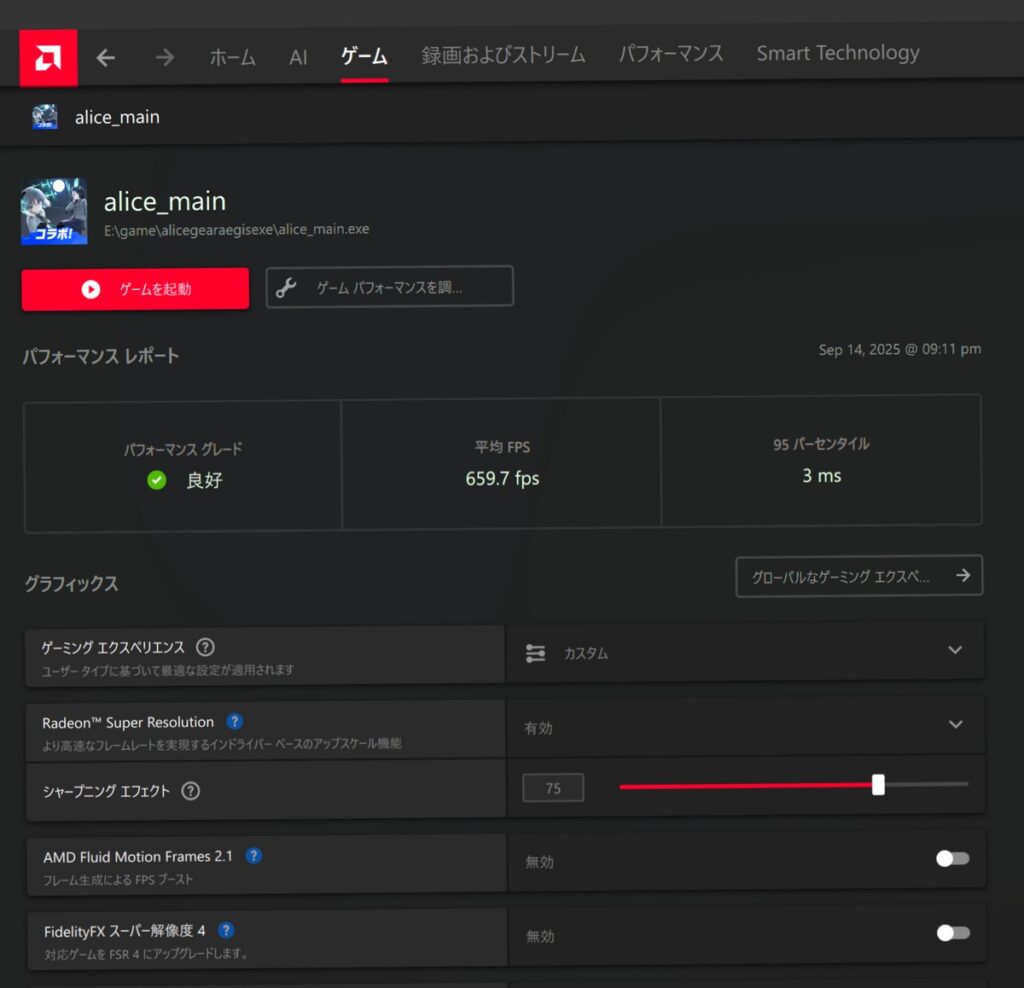
Task: Show AMD Fluid Motion Frames 2.1 info
Action: tap(254, 856)
